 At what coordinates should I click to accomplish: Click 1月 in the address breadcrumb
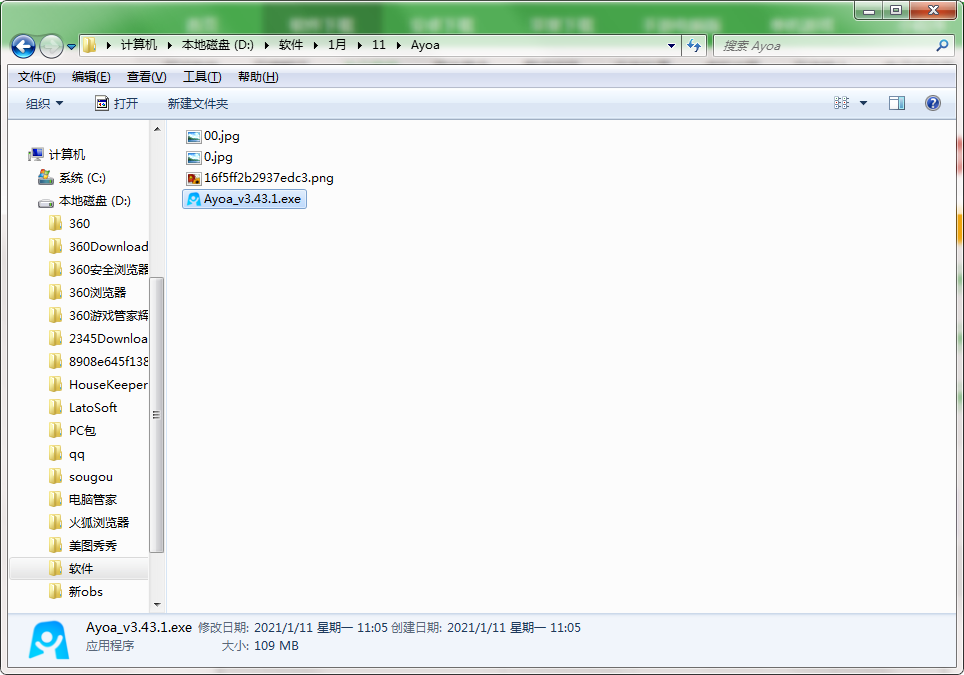337,45
